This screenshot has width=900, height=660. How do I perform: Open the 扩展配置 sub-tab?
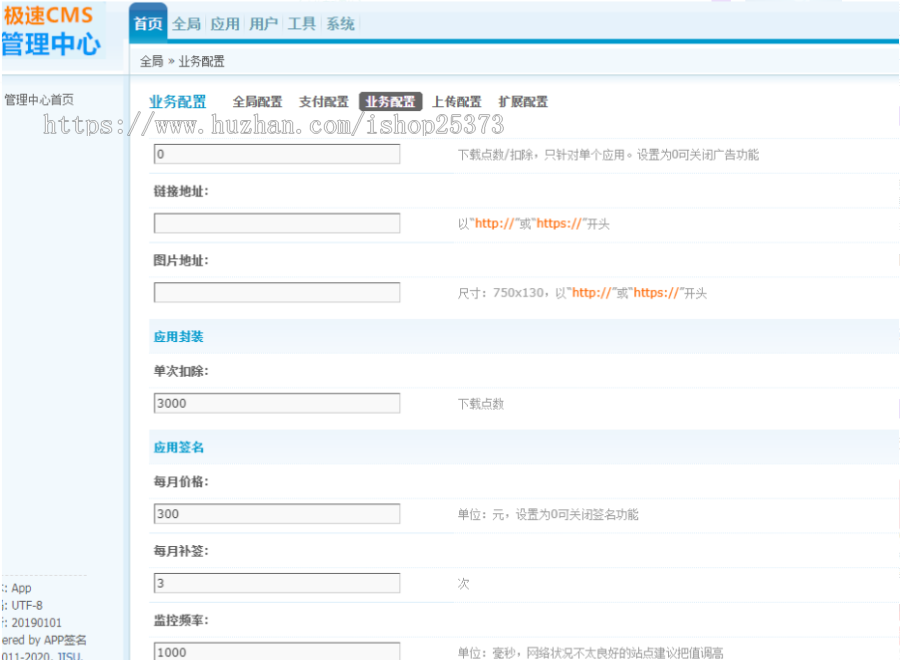[x=523, y=102]
